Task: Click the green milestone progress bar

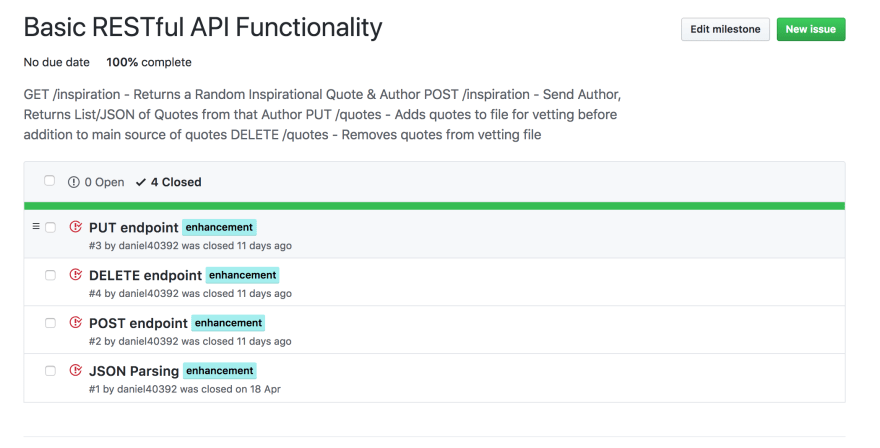Action: [434, 206]
